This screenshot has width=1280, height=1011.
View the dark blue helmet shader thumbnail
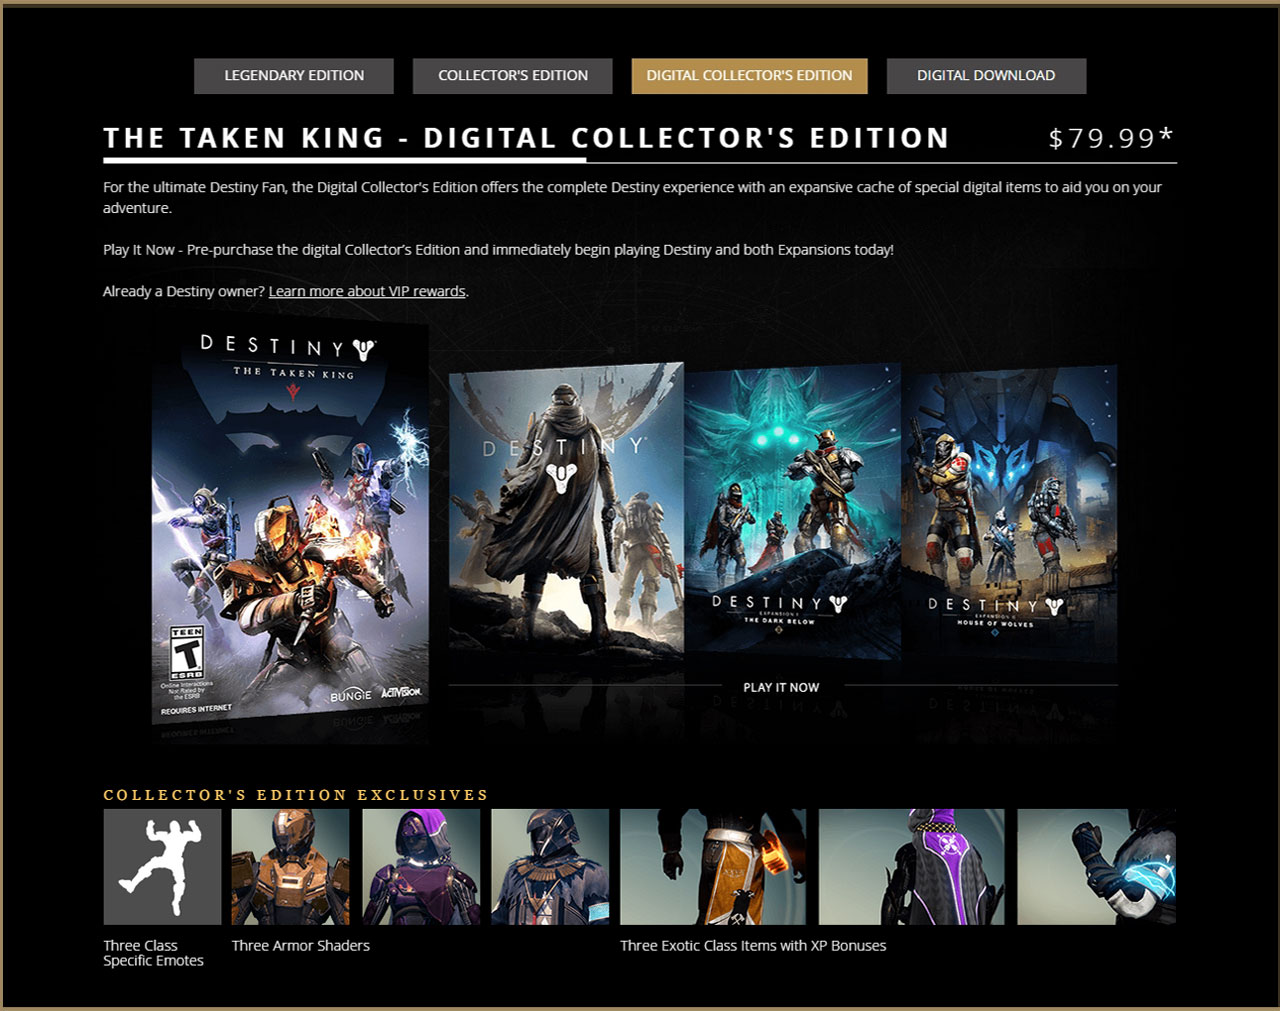tap(550, 867)
